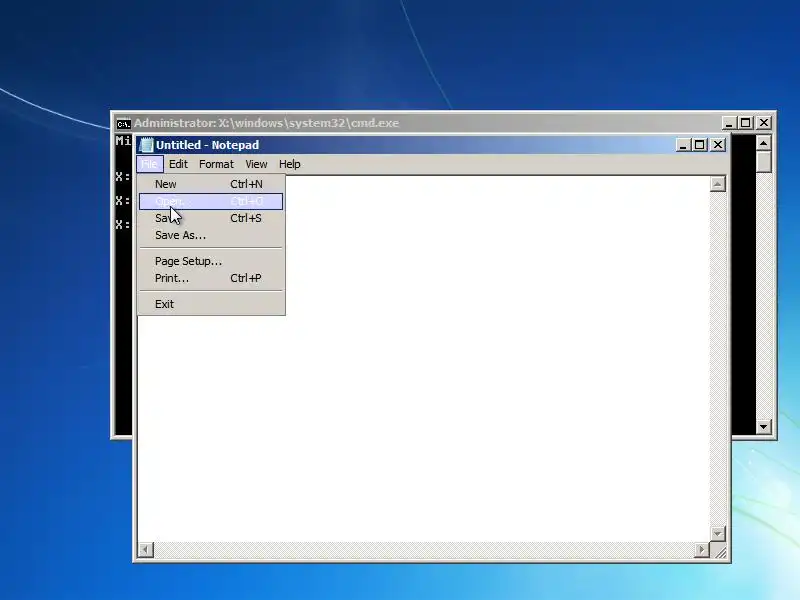Choose Print... from the File menu

point(211,278)
